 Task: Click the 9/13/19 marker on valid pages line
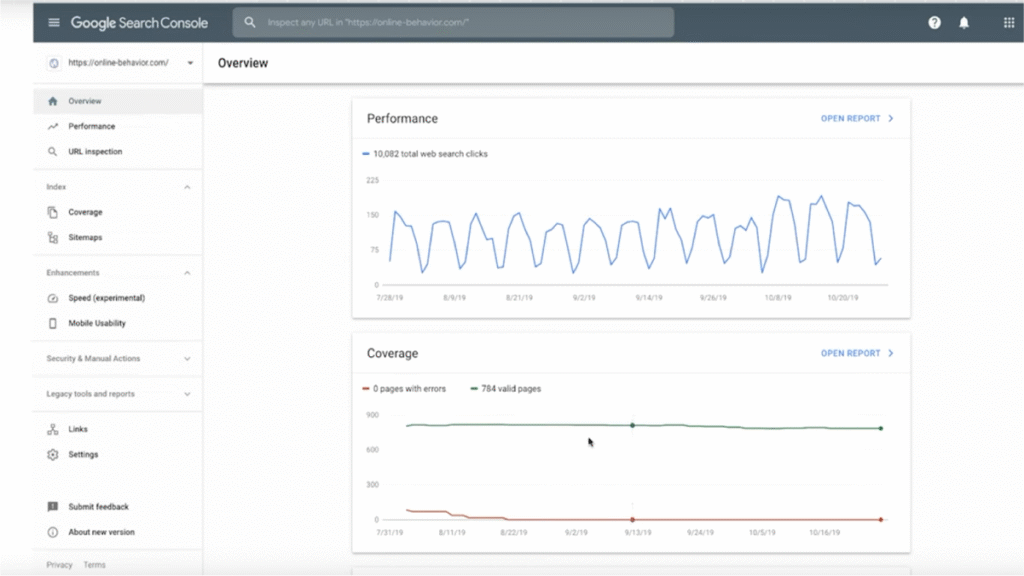(x=632, y=425)
